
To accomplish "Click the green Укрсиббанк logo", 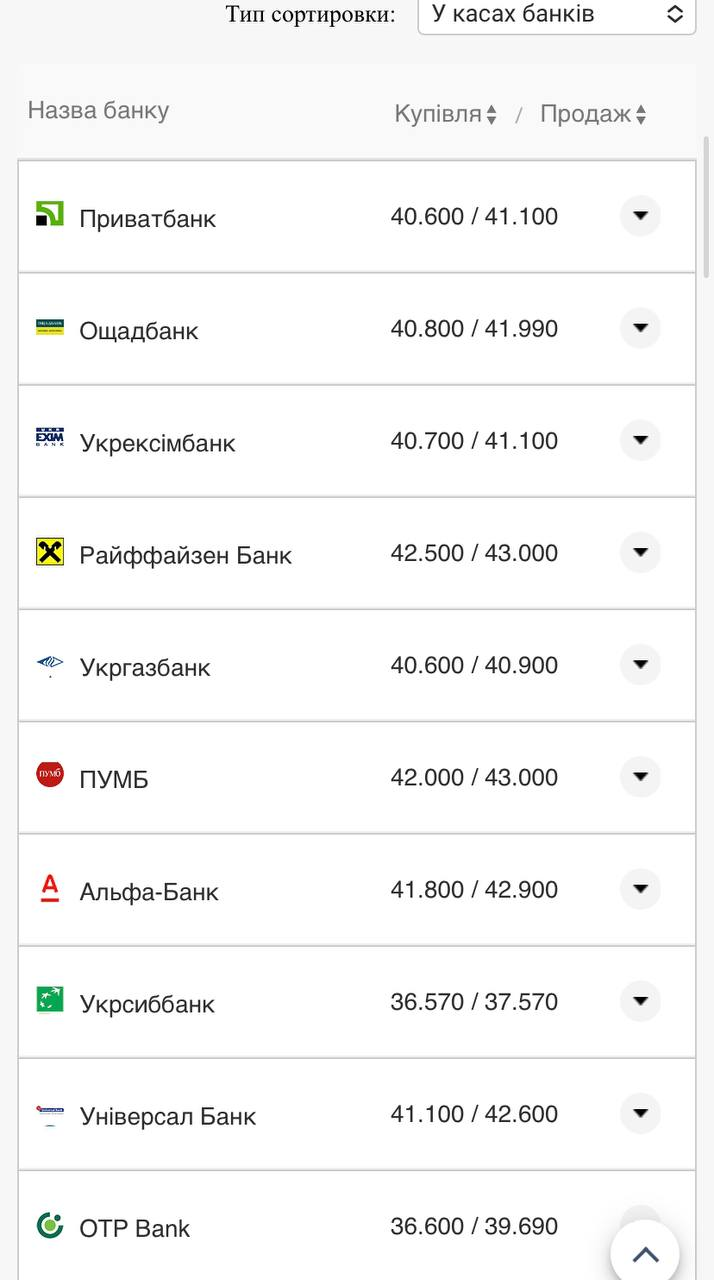I will coord(49,999).
